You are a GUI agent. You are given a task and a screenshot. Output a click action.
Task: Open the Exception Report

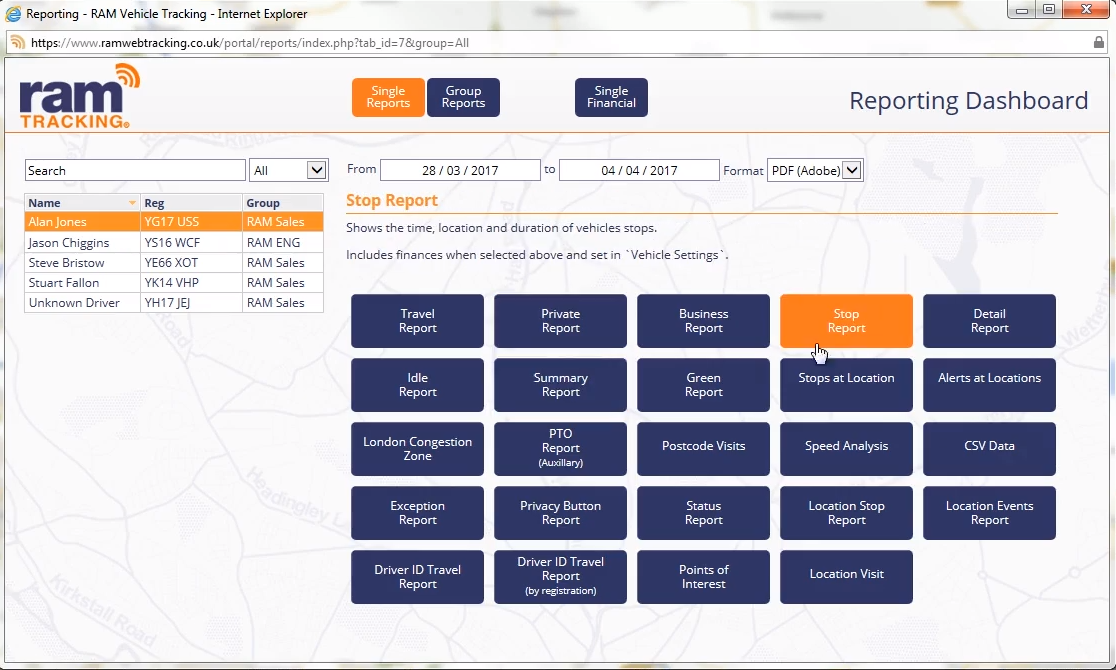(417, 513)
